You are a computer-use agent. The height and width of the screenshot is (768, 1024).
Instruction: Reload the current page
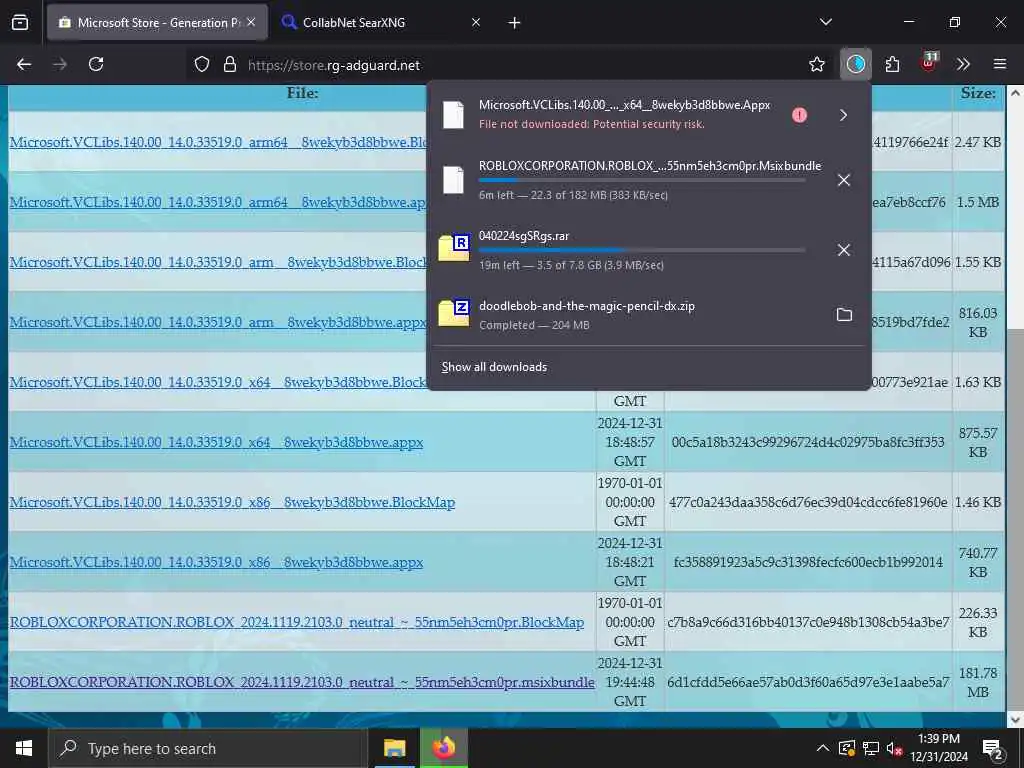point(96,64)
